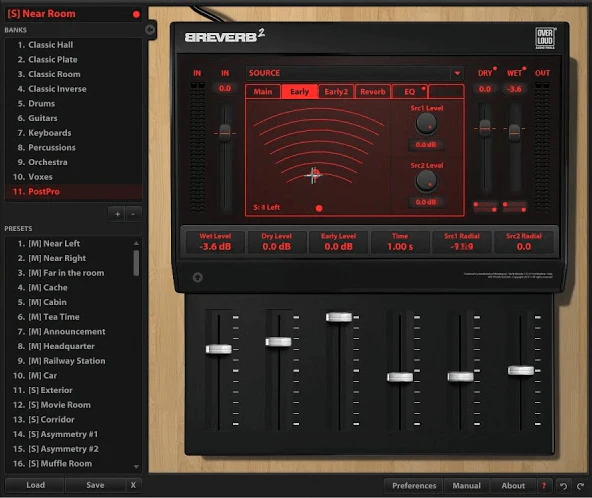Click the first hardware fader under Wet Level
Image resolution: width=592 pixels, height=498 pixels.
219,349
